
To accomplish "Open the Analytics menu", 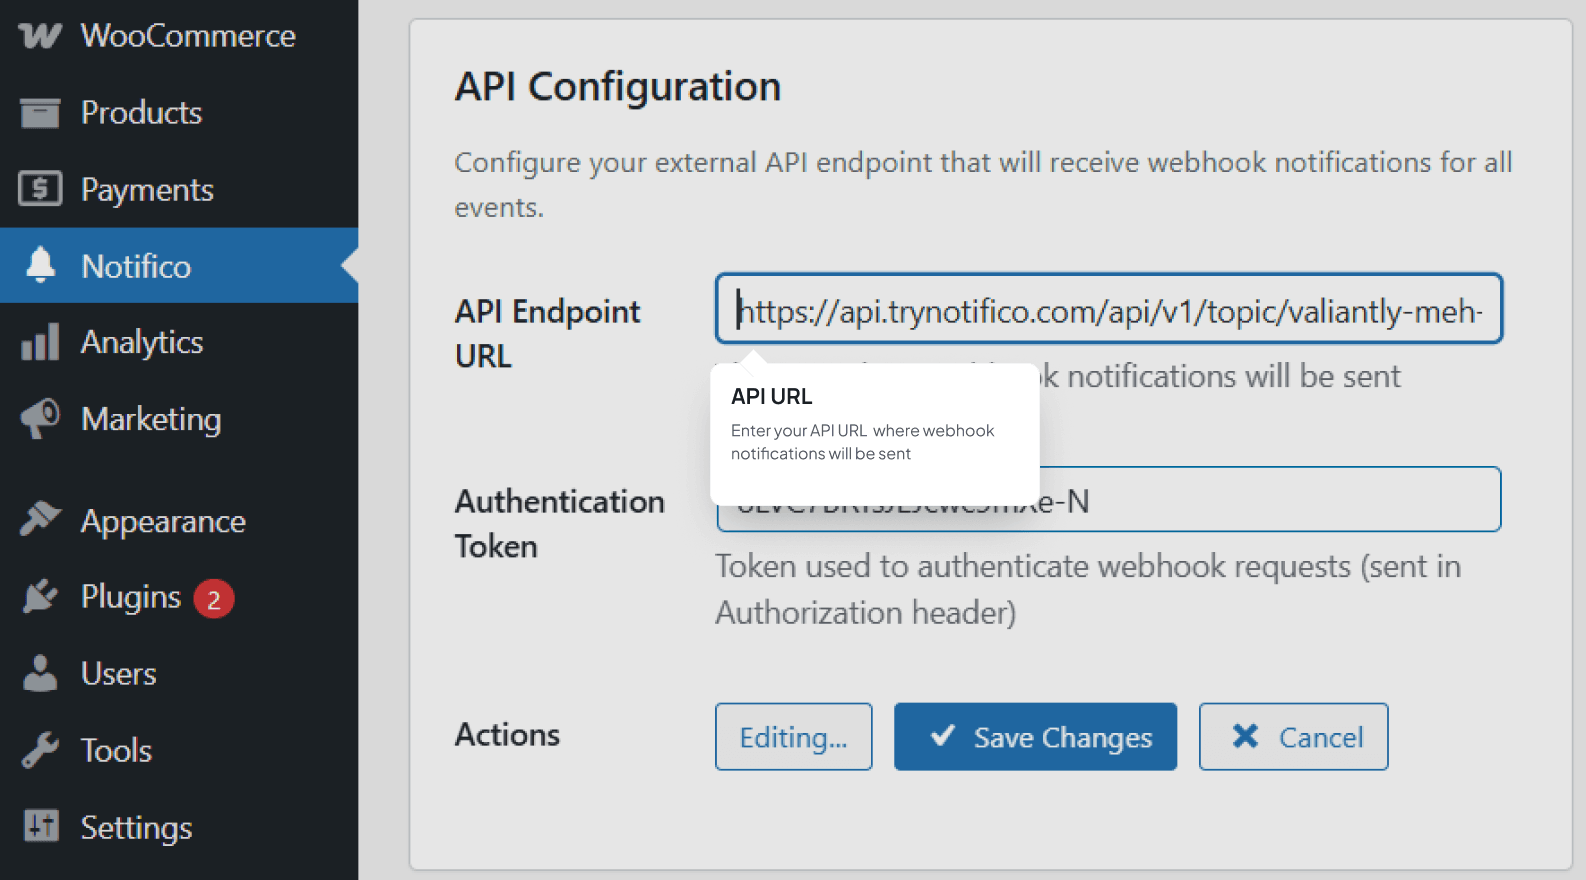I will tap(179, 342).
